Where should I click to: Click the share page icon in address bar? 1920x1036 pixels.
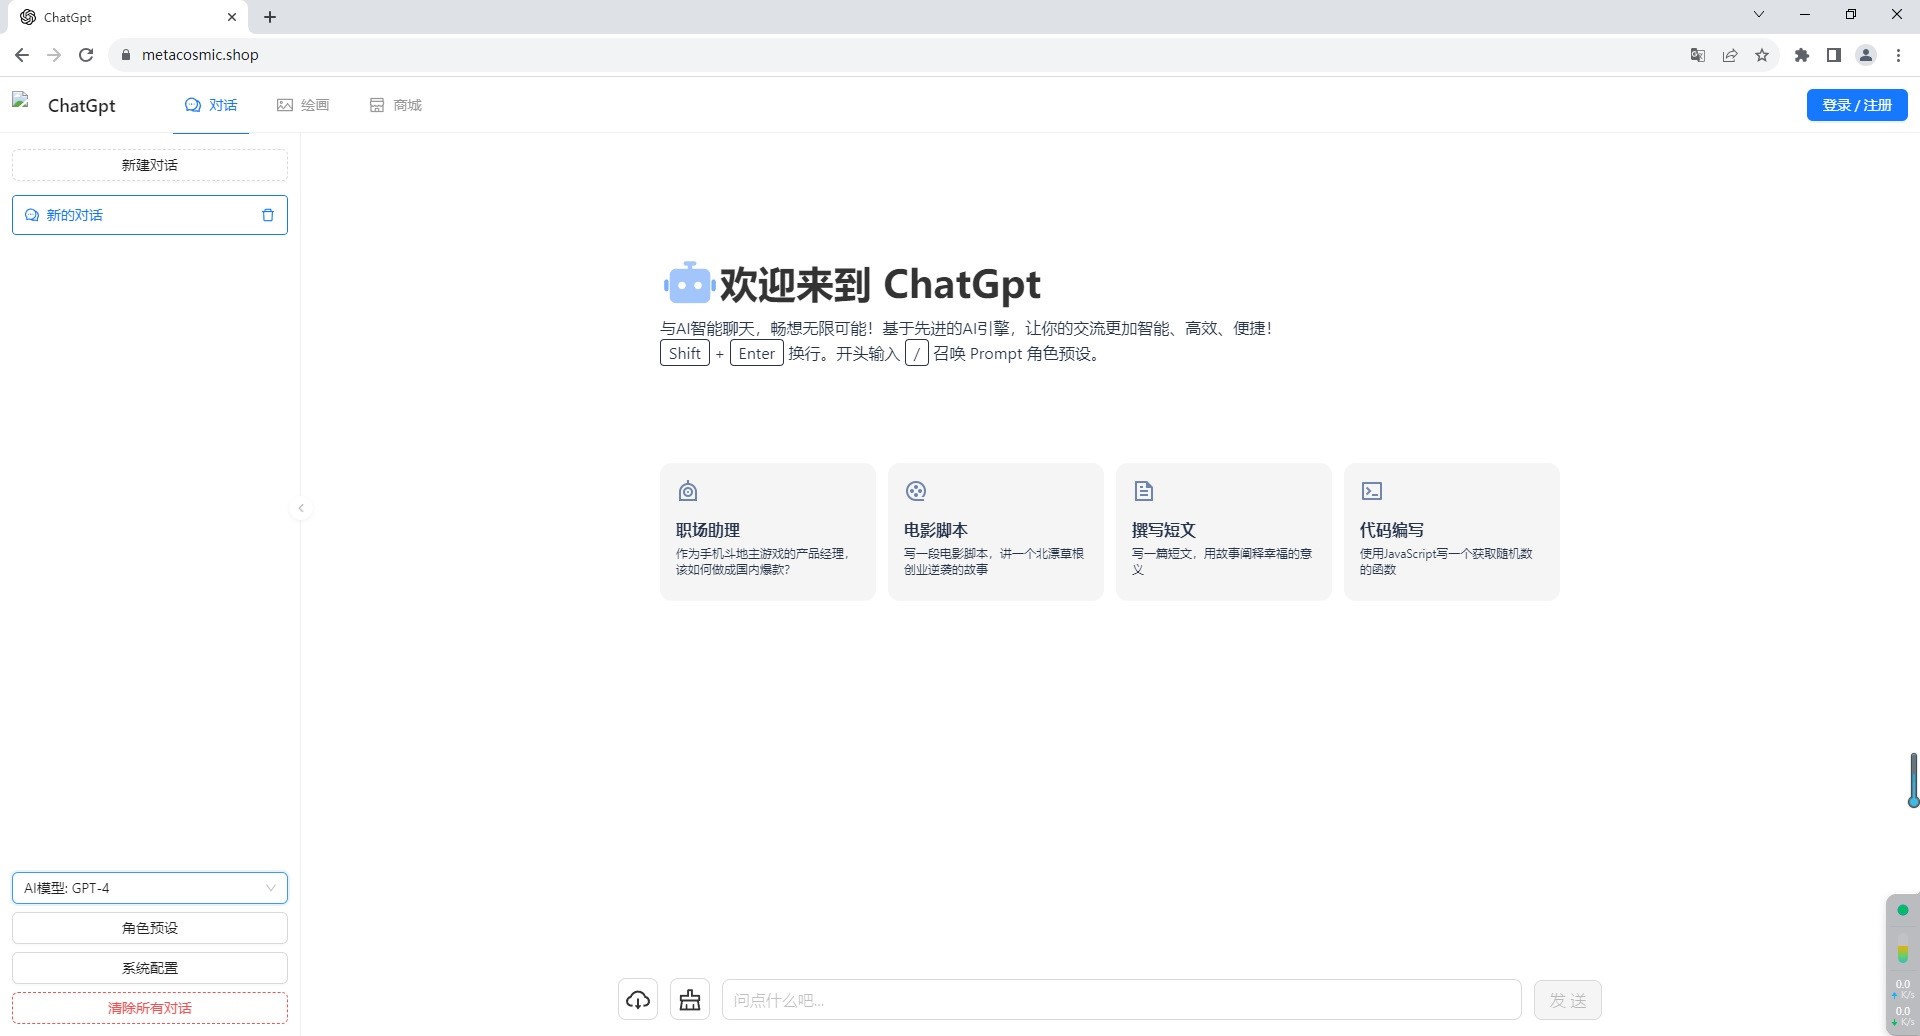[x=1730, y=55]
